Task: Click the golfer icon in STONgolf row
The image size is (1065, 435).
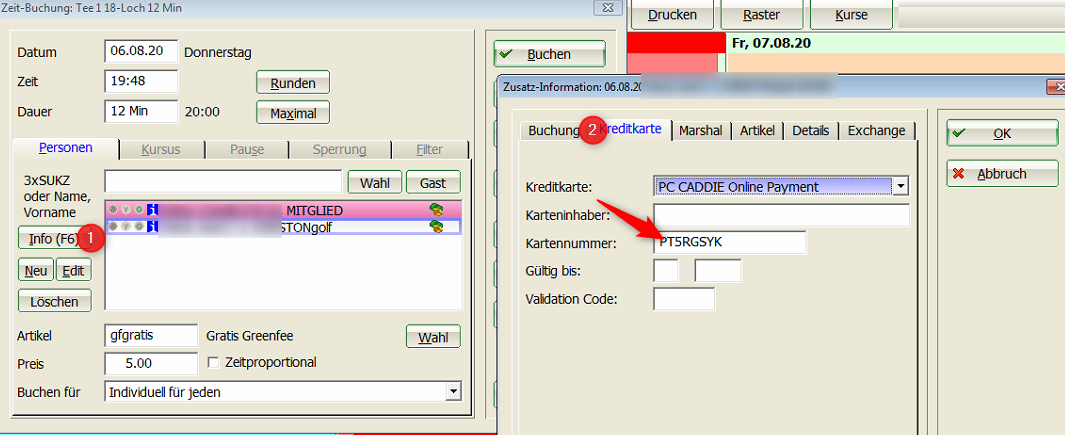Action: click(x=437, y=227)
